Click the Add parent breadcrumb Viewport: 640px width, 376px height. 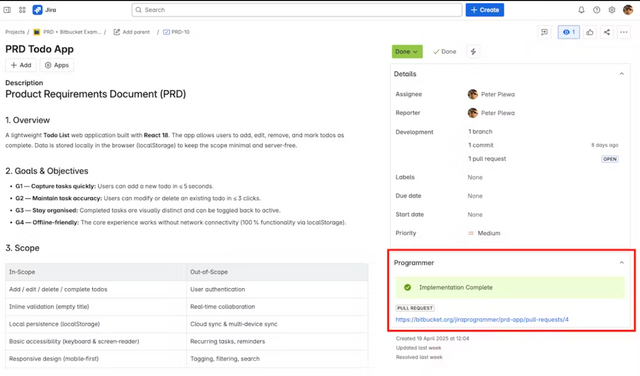point(131,32)
